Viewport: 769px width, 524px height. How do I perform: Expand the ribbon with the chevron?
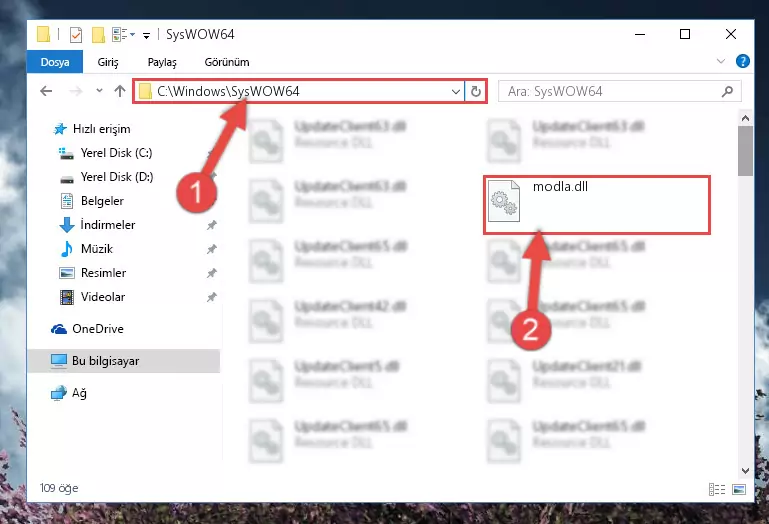pos(720,61)
